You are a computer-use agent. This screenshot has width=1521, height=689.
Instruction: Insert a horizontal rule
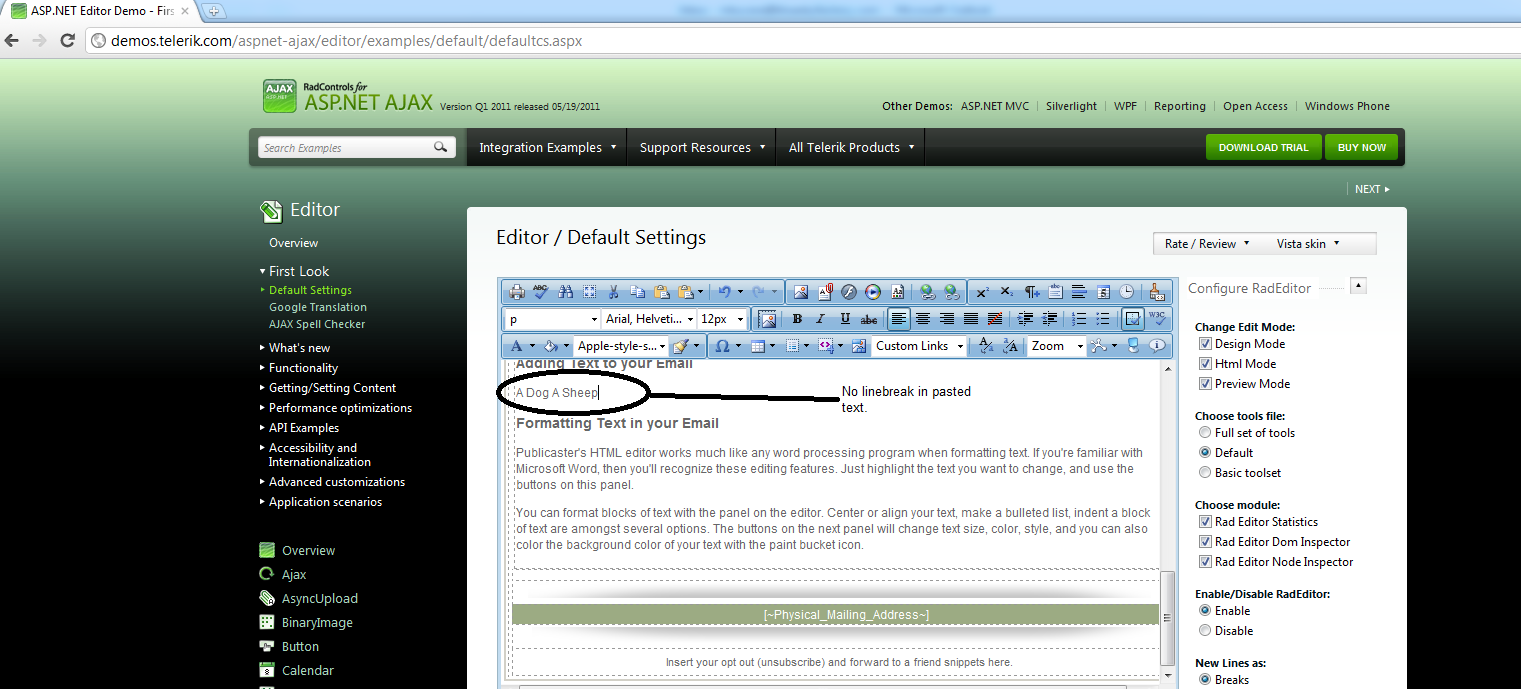(x=1079, y=292)
